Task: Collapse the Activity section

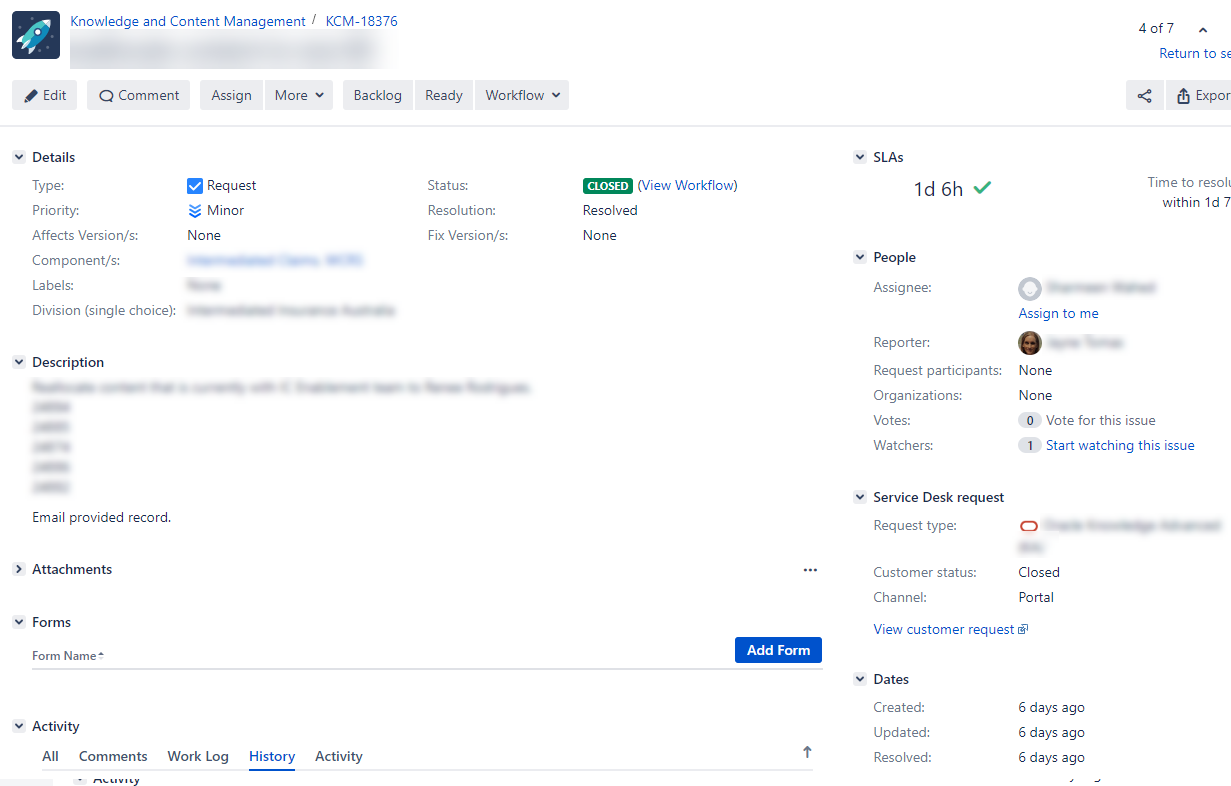Action: coord(19,726)
